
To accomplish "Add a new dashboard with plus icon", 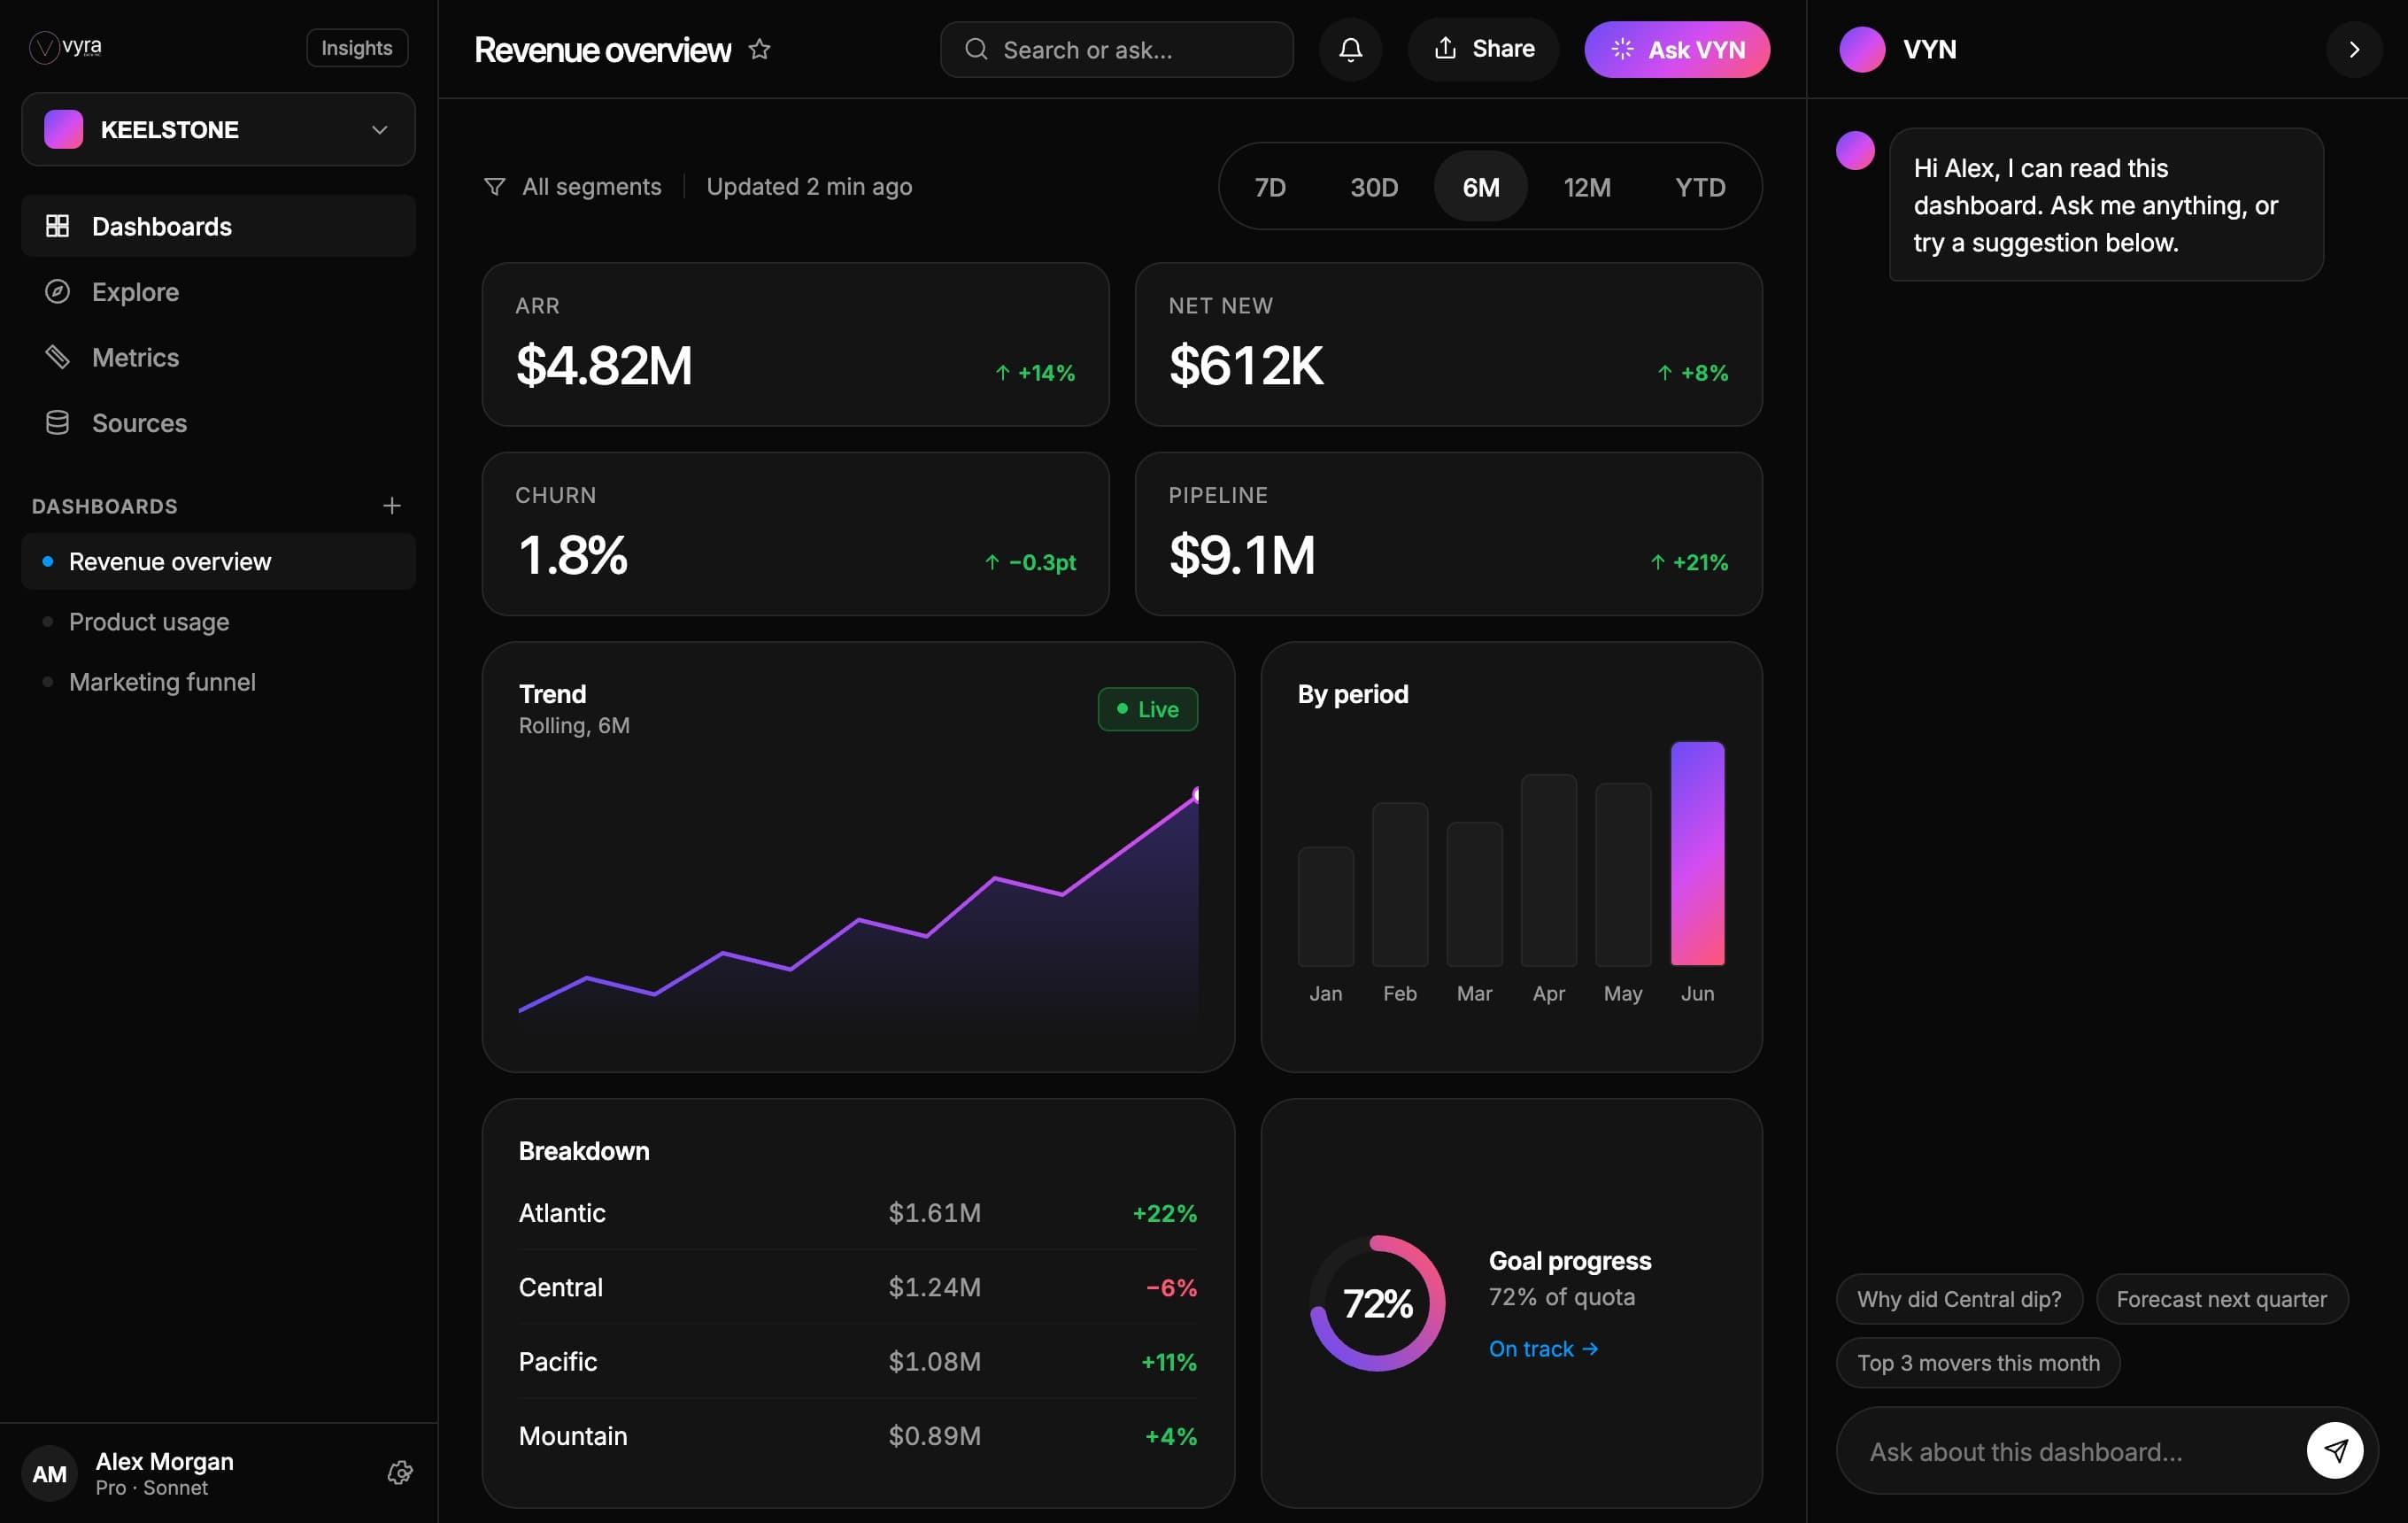I will pos(392,506).
